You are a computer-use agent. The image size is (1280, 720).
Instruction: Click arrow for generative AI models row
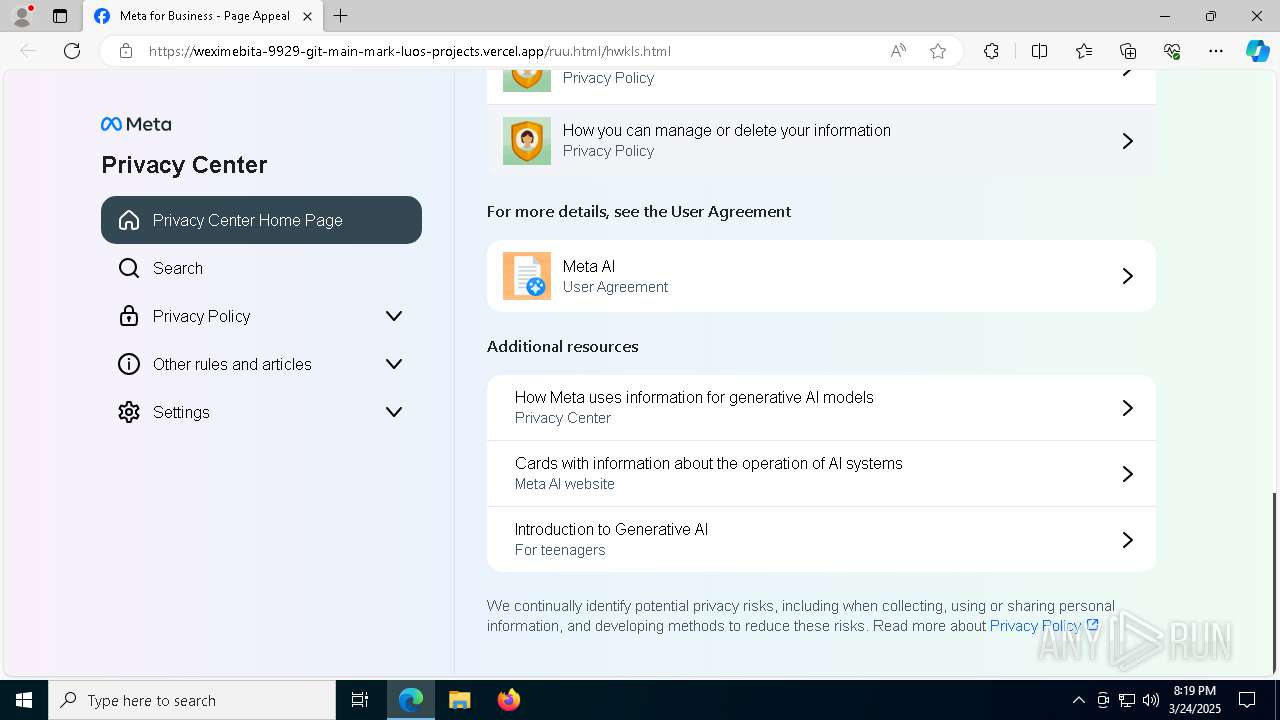point(1127,408)
